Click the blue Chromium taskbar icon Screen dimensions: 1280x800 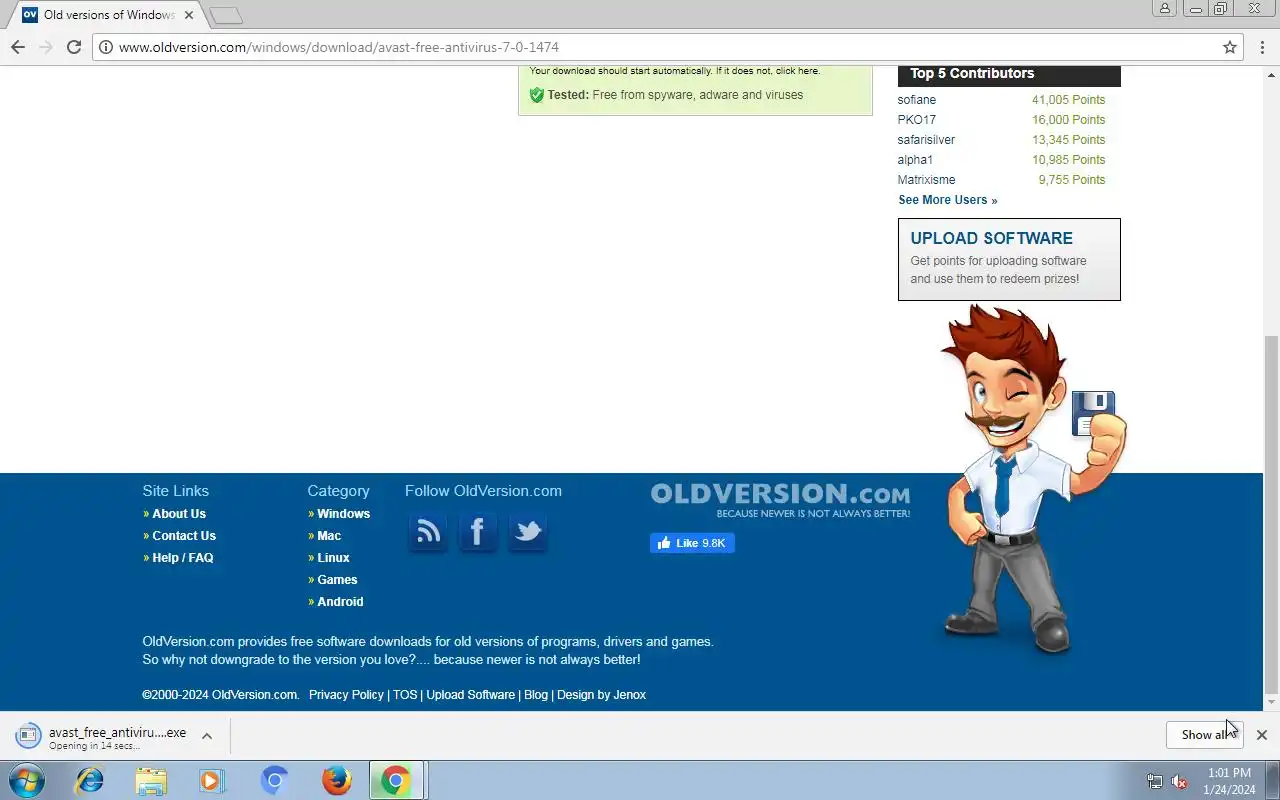pyautogui.click(x=274, y=780)
